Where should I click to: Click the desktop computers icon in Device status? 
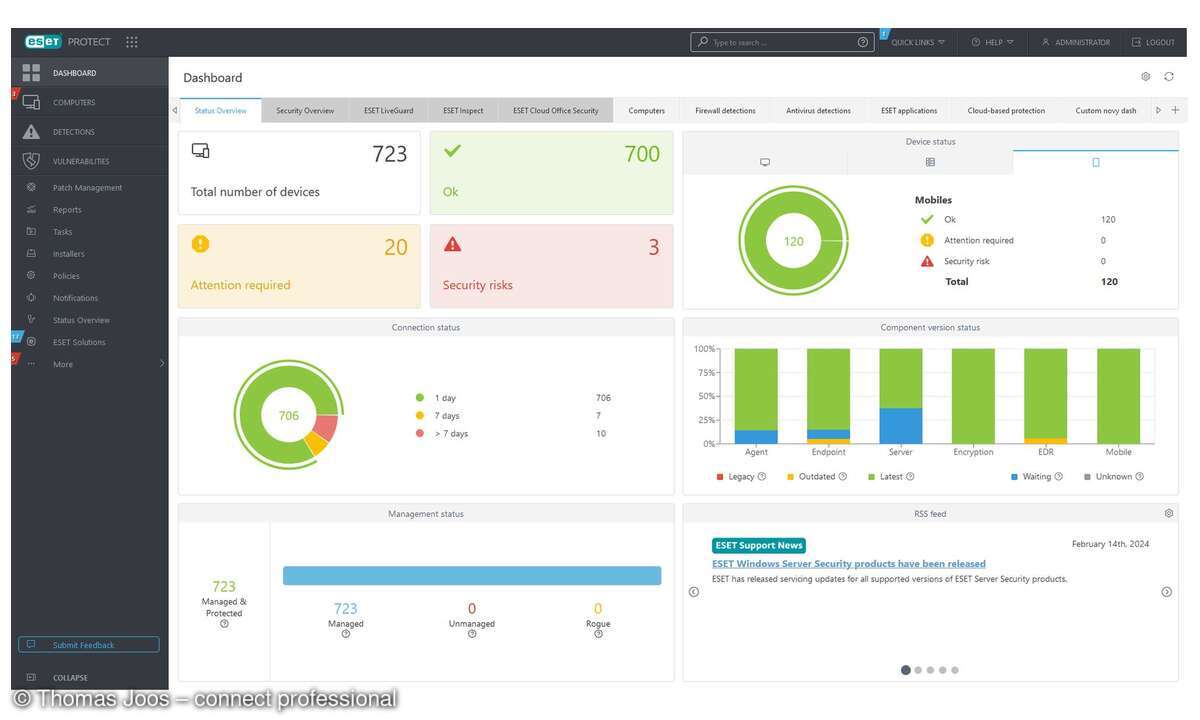tap(765, 162)
